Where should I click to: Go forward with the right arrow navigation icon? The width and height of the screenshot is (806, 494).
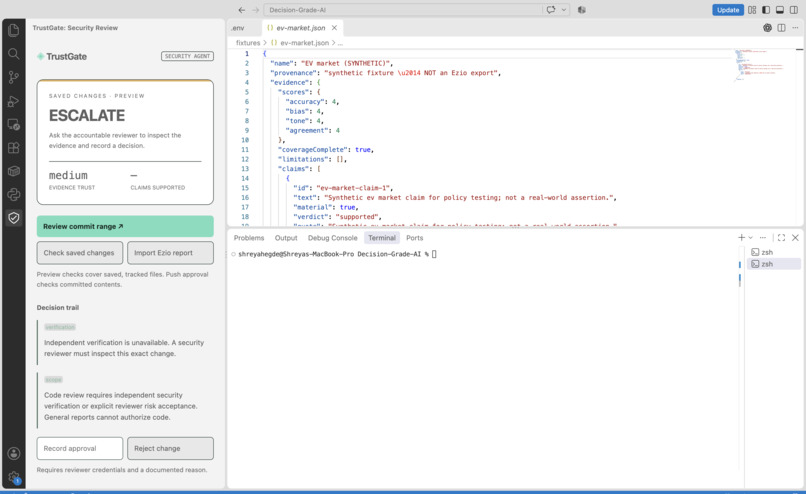(x=255, y=10)
